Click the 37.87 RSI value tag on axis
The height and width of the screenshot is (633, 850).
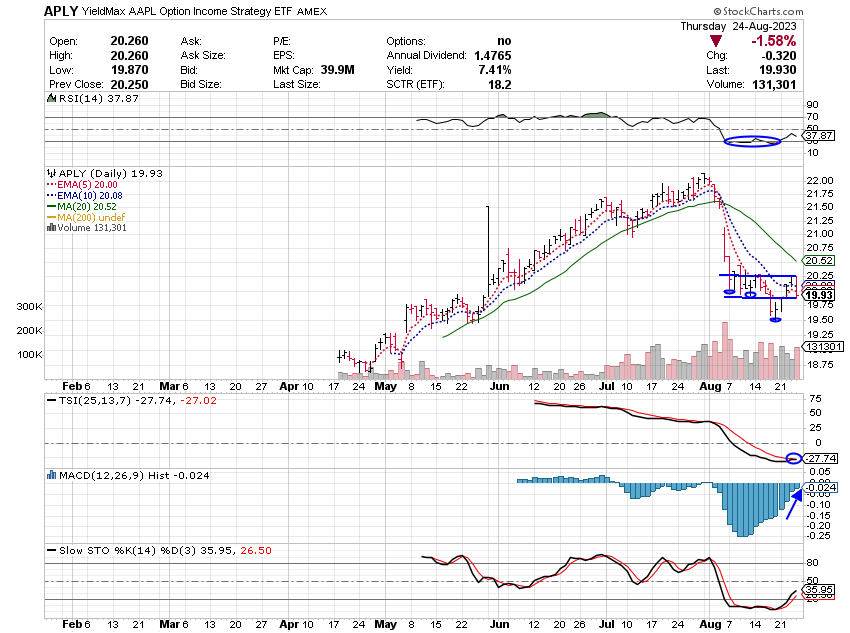pyautogui.click(x=819, y=135)
